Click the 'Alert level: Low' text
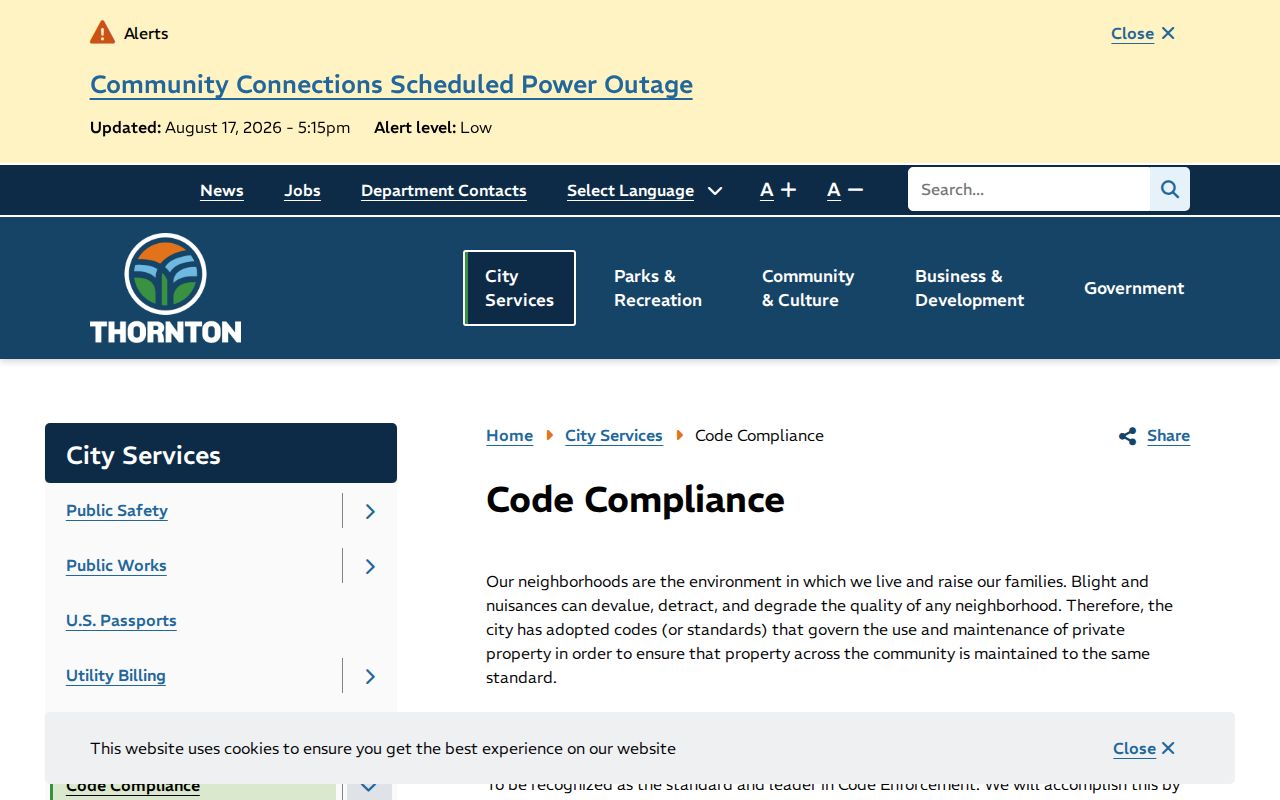This screenshot has width=1280, height=800. tap(433, 127)
